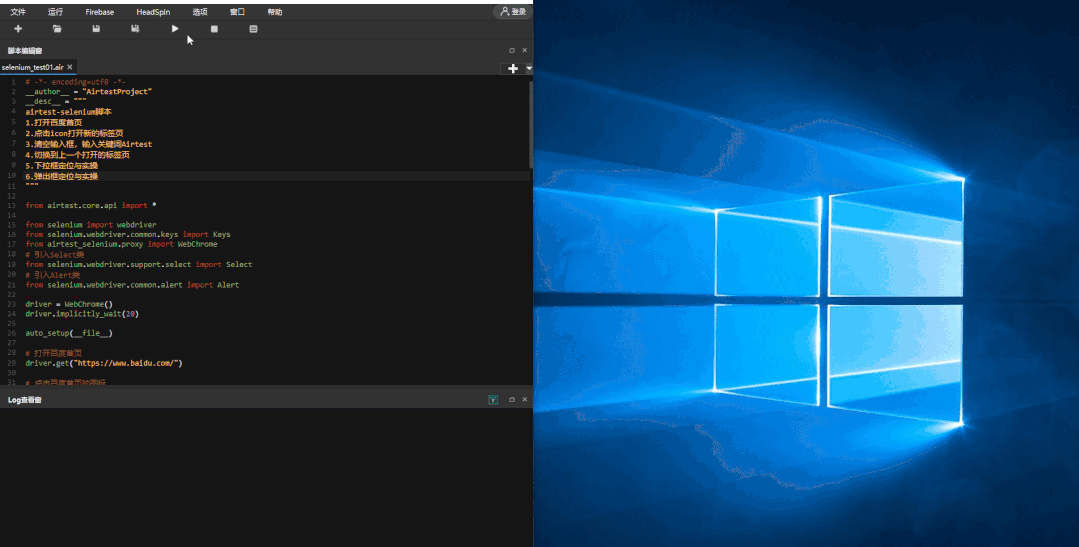Click the '6.弹出框定位与实操' line
Screen dimensions: 1079x547
coord(61,176)
